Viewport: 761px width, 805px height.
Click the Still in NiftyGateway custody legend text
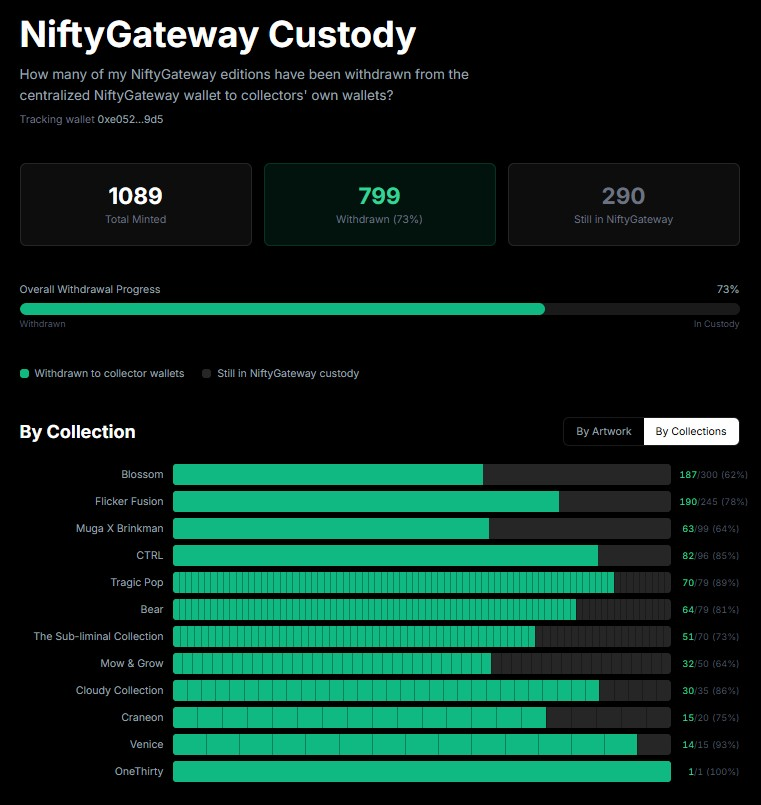[288, 373]
